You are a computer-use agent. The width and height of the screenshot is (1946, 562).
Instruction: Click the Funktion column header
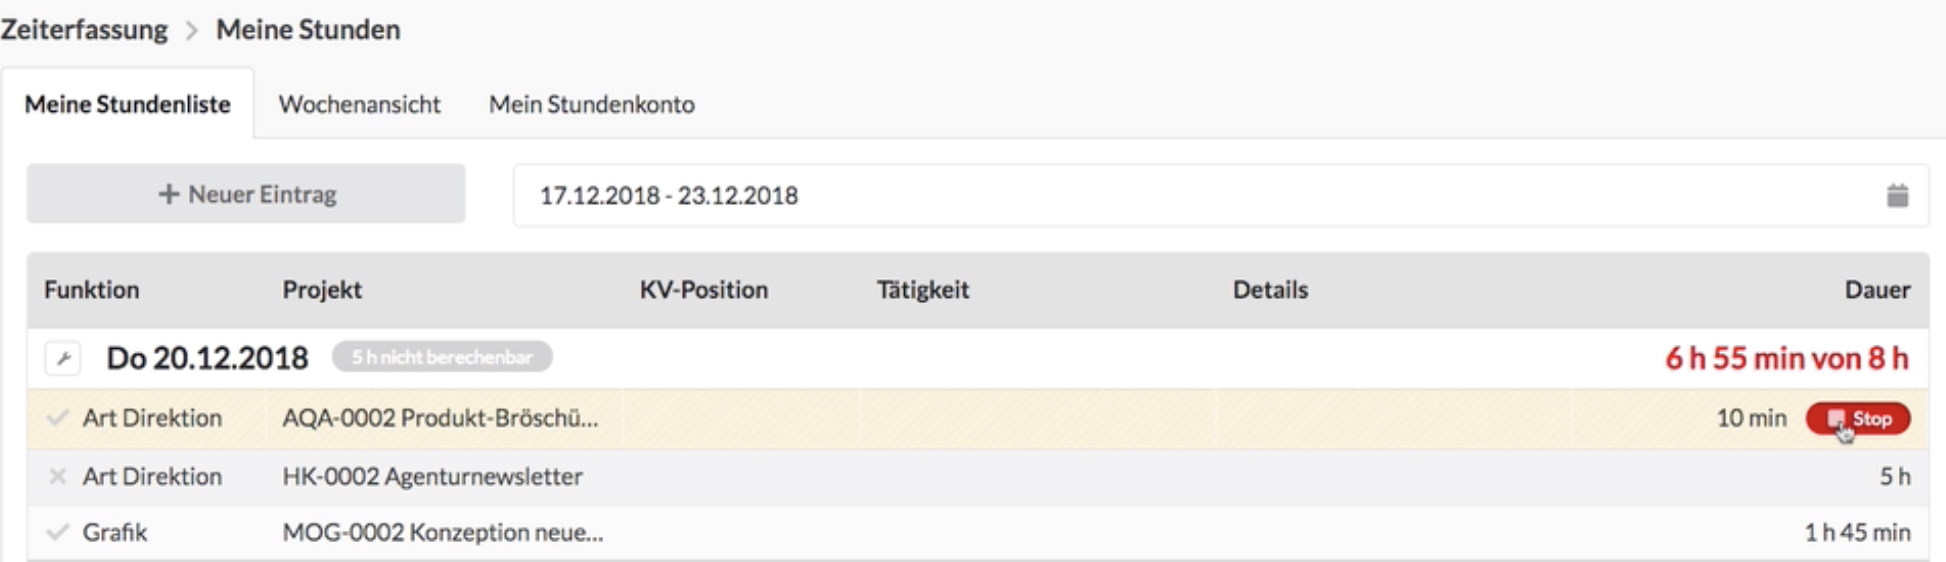click(91, 290)
